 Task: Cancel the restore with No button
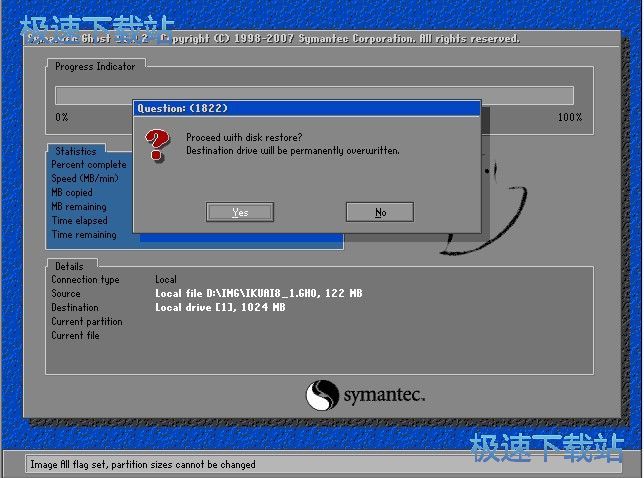pyautogui.click(x=380, y=212)
